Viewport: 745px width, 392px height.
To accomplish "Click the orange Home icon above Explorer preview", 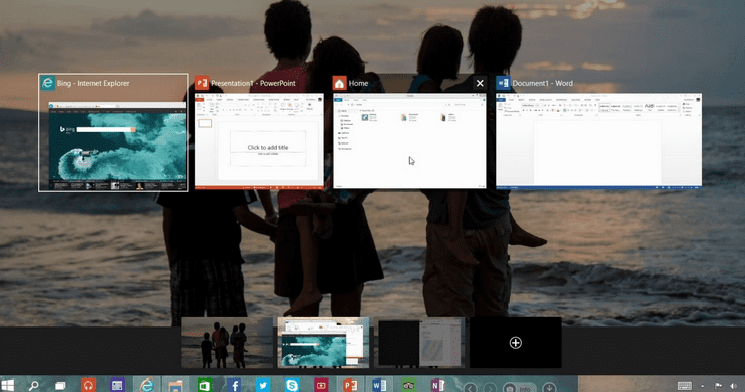I will [x=339, y=83].
